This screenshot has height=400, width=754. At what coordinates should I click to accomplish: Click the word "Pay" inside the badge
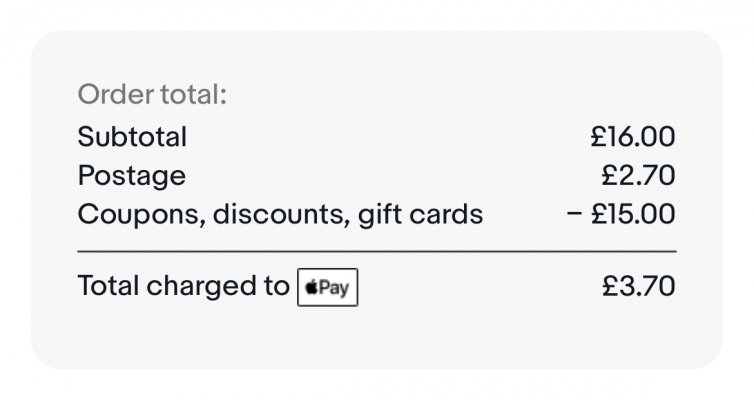point(335,288)
